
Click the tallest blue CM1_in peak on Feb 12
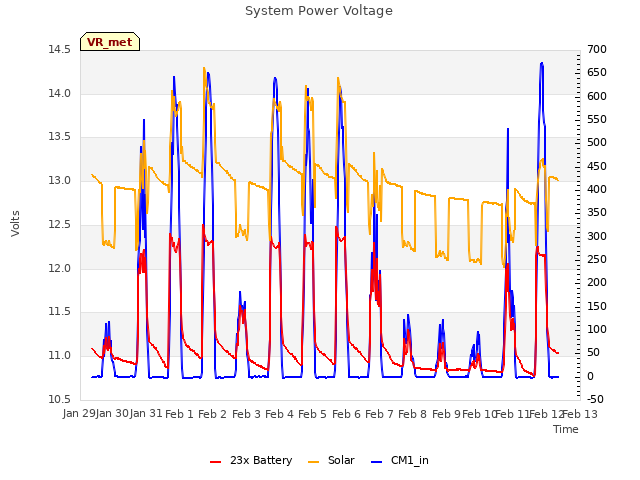[542, 64]
